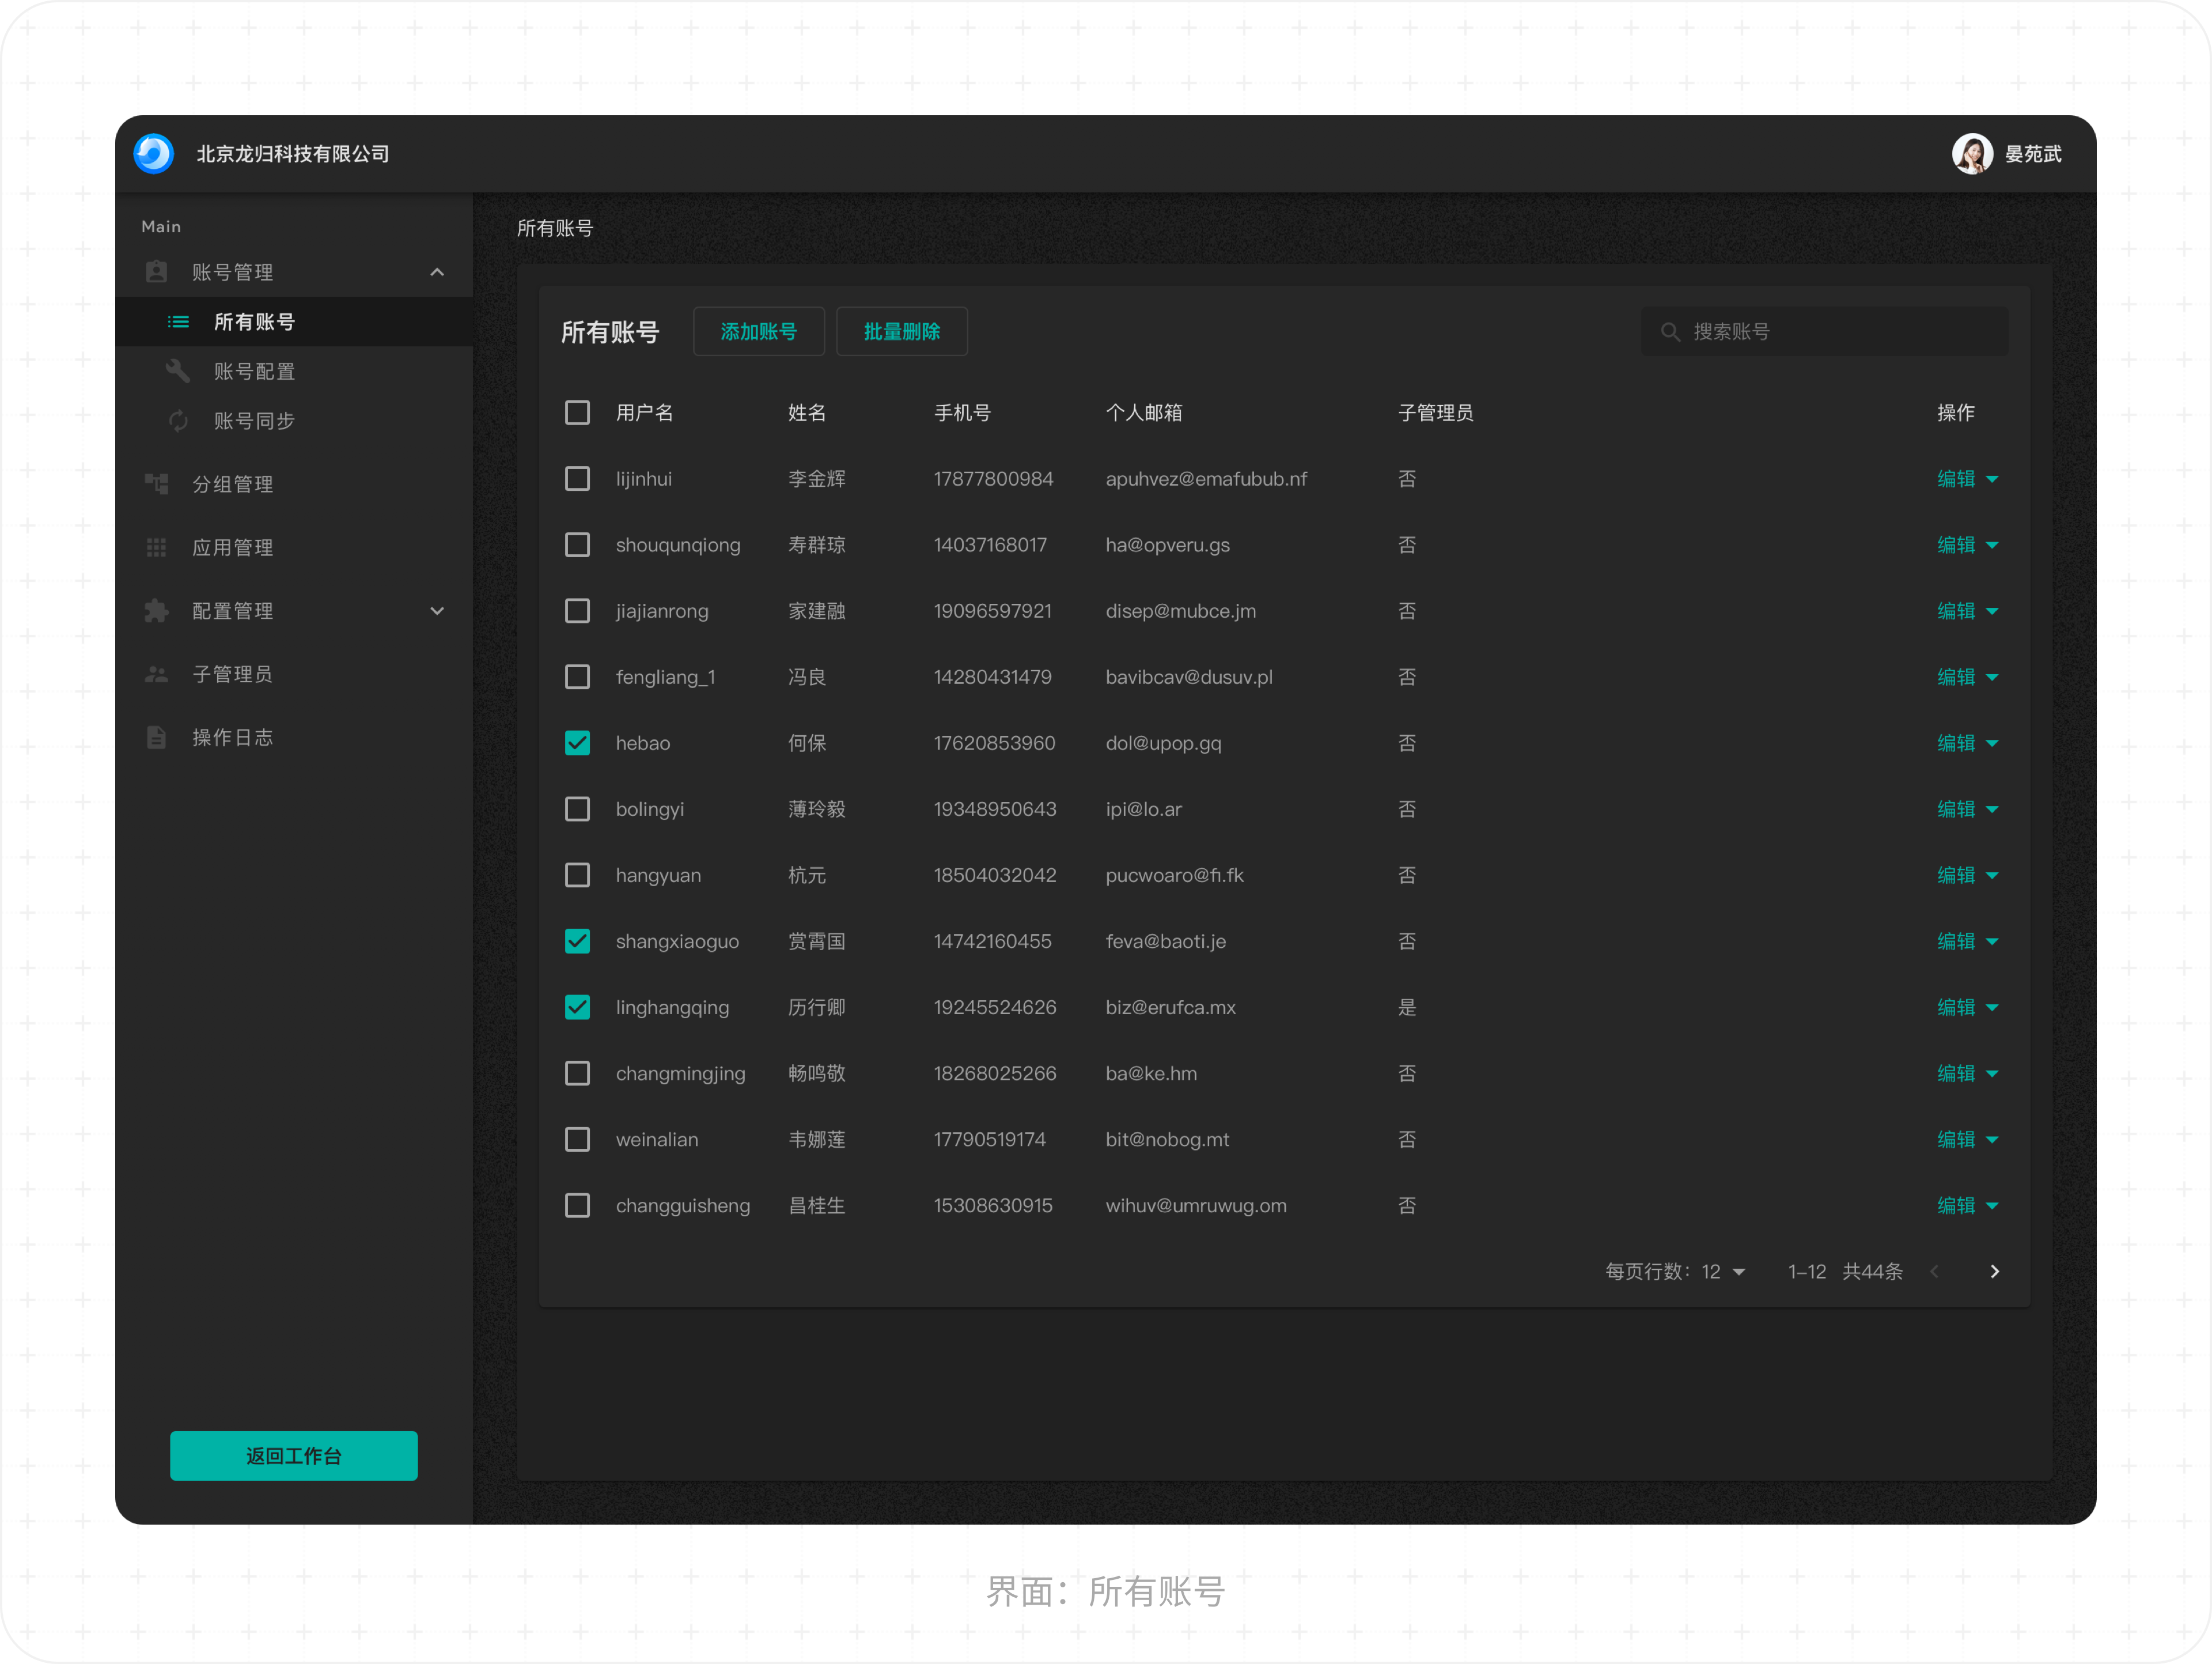Uncheck the hebao row checkbox
The width and height of the screenshot is (2212, 1664).
point(577,743)
